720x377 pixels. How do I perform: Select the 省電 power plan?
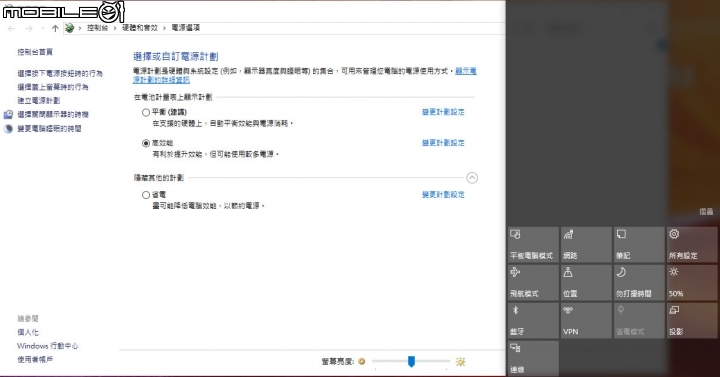click(146, 195)
